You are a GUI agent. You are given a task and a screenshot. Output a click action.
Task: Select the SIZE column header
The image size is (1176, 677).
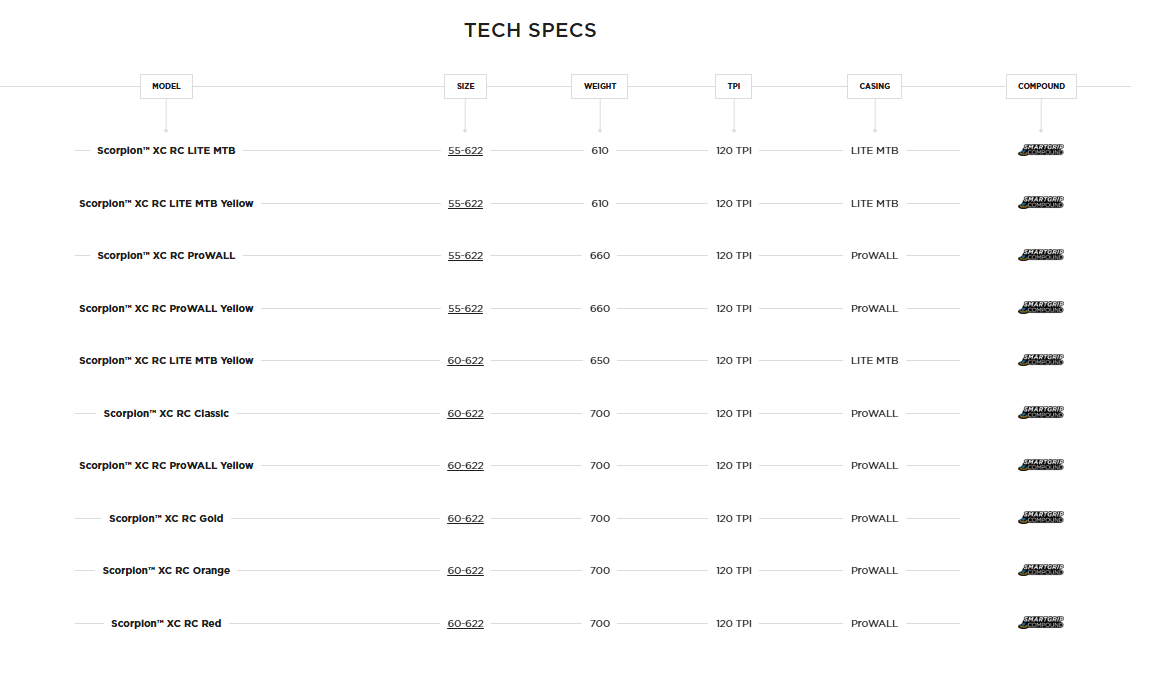pyautogui.click(x=465, y=86)
